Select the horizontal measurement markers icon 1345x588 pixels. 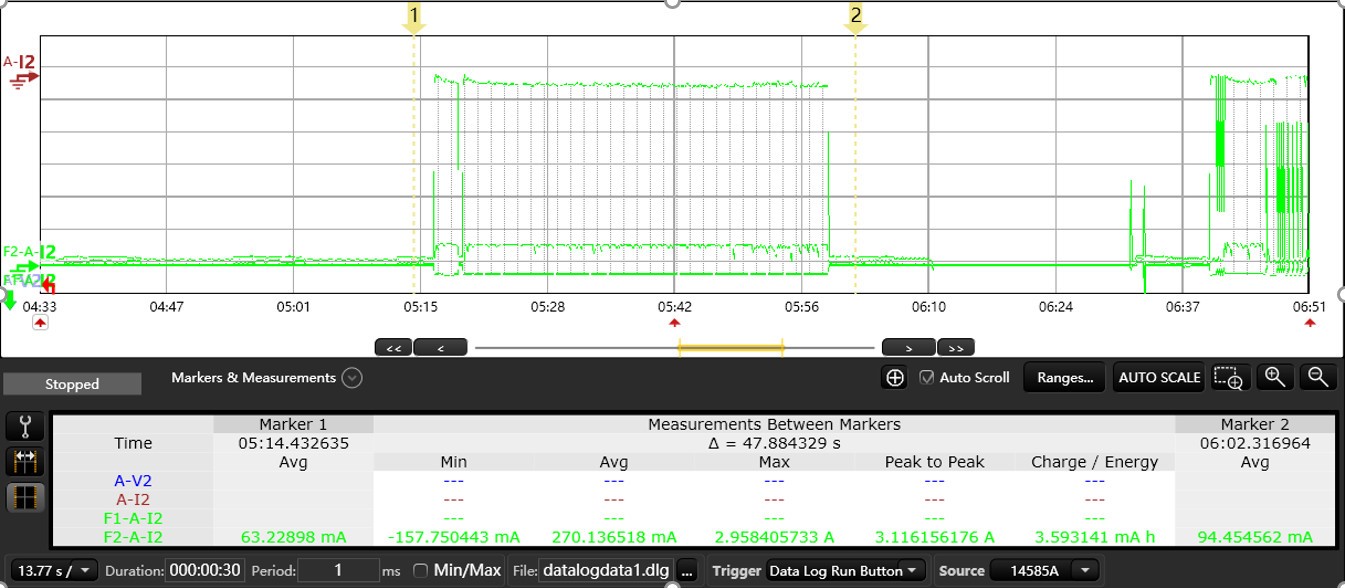(25, 461)
